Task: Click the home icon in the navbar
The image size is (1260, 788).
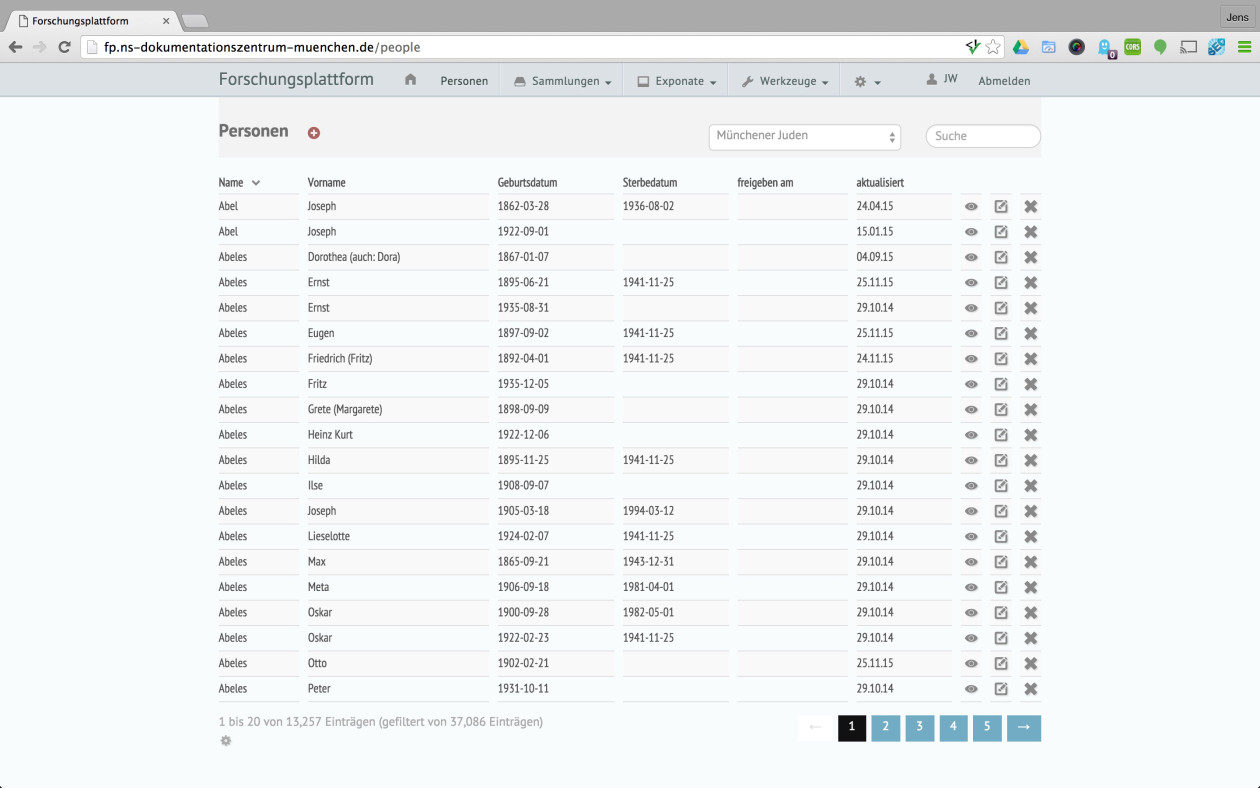Action: click(x=410, y=80)
